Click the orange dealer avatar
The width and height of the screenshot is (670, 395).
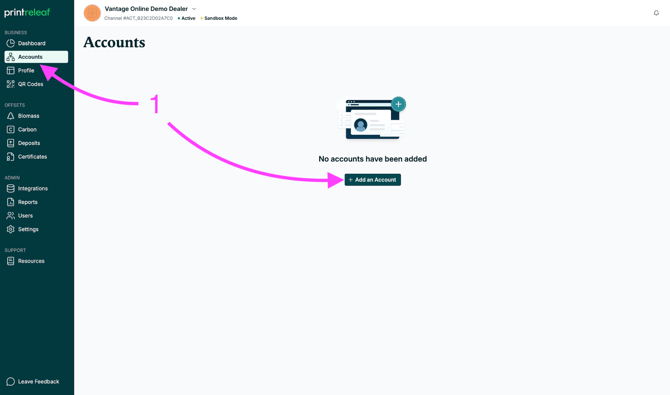92,13
